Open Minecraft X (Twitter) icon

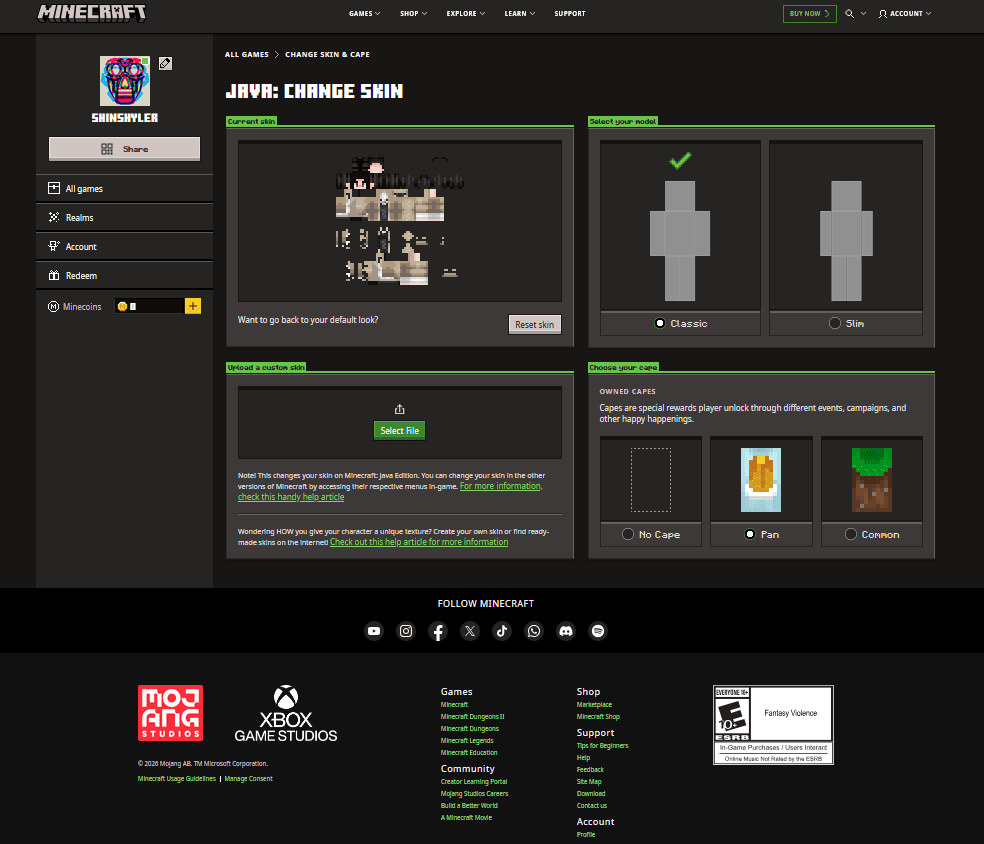[x=470, y=631]
